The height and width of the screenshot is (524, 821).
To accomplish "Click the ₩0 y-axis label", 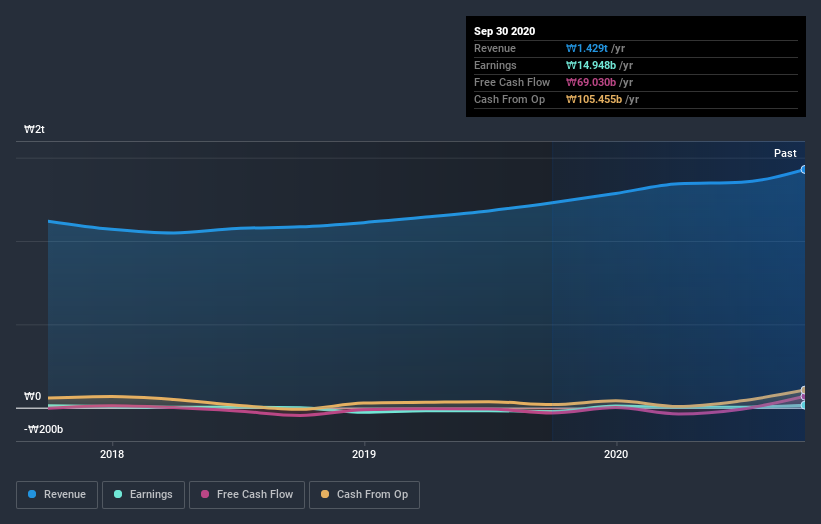I will (32, 396).
